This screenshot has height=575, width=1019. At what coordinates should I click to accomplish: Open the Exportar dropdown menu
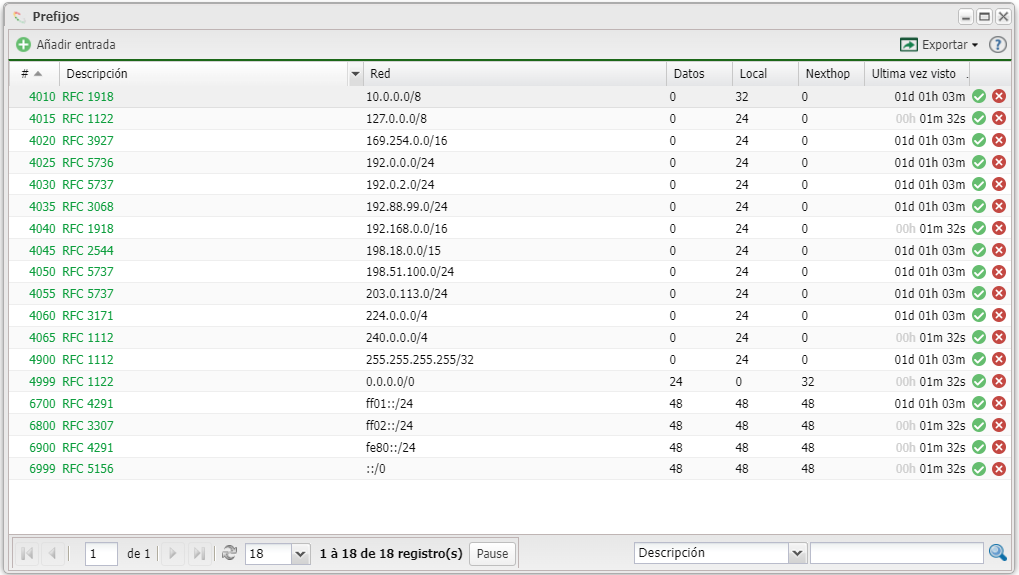coord(940,45)
